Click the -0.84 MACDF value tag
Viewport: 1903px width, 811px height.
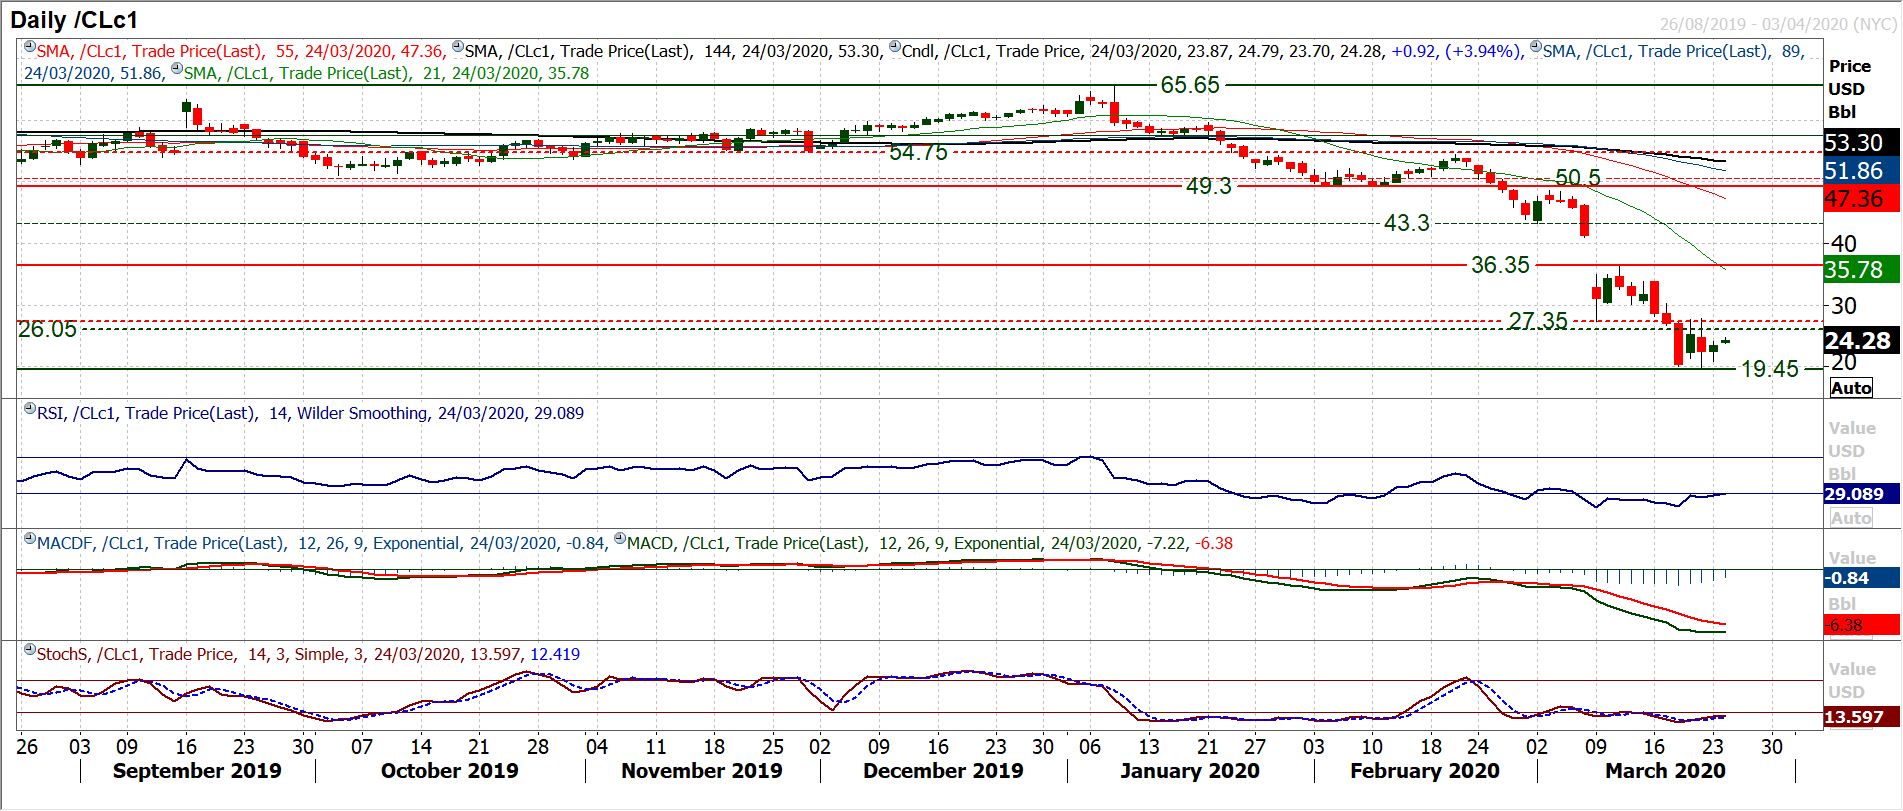[1861, 578]
